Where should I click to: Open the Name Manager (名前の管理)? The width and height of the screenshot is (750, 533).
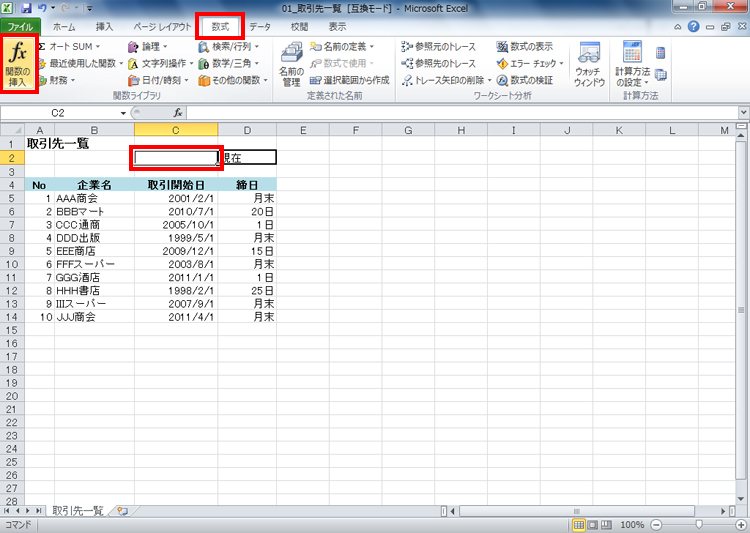(x=291, y=65)
